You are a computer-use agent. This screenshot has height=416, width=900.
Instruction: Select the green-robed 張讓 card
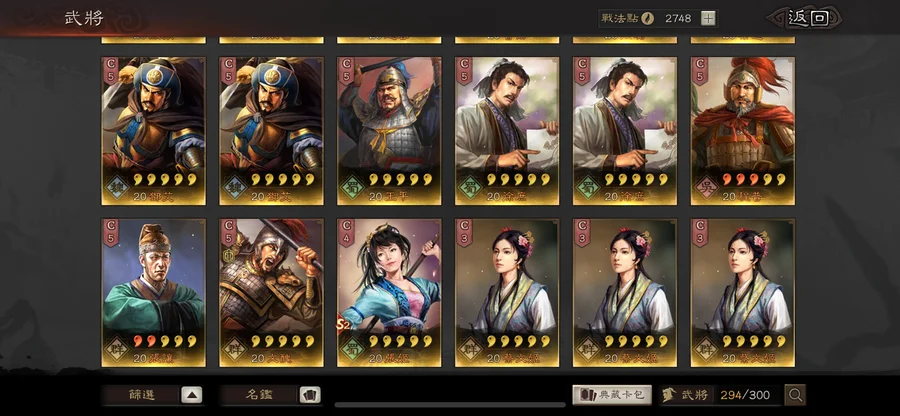point(153,293)
